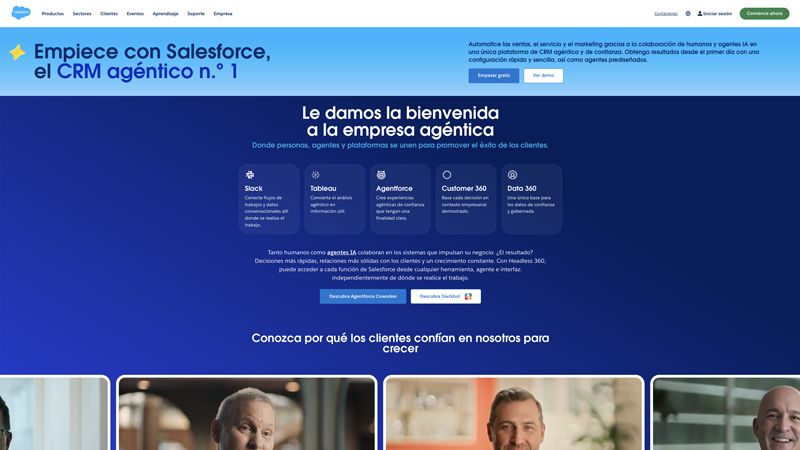This screenshot has width=800, height=450.
Task: Click the Tableau card icon
Action: coord(315,175)
